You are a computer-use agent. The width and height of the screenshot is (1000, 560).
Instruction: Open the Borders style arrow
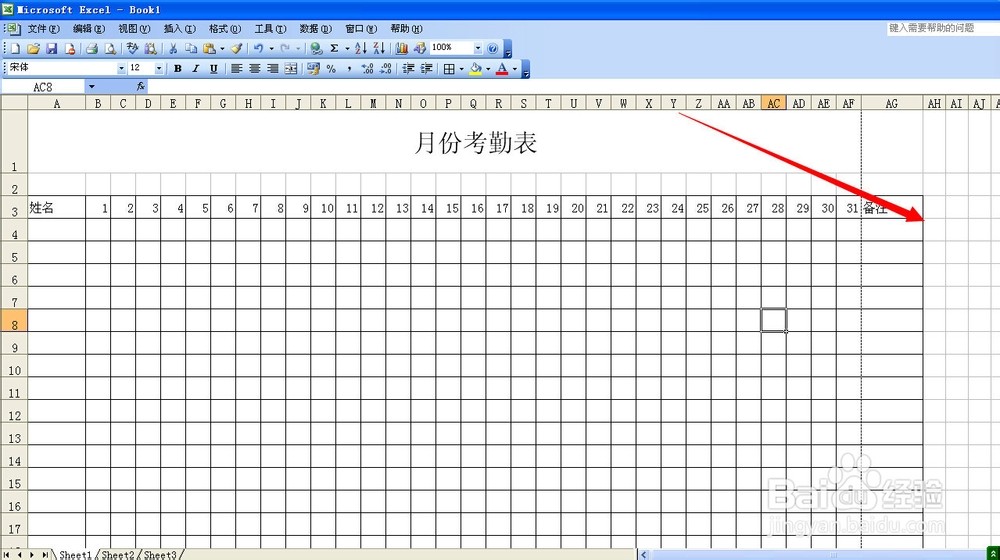pyautogui.click(x=461, y=69)
